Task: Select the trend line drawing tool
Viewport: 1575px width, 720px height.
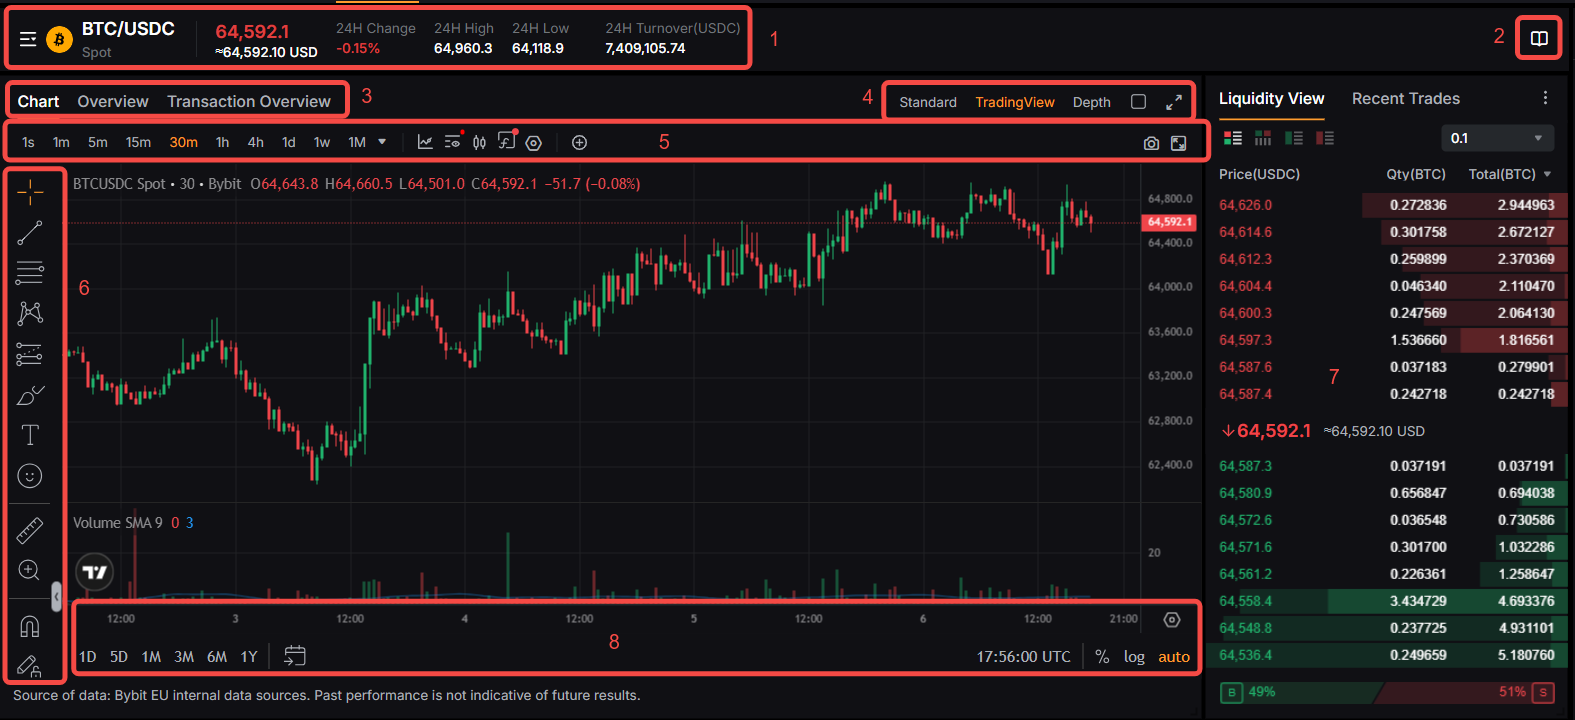Action: [30, 233]
